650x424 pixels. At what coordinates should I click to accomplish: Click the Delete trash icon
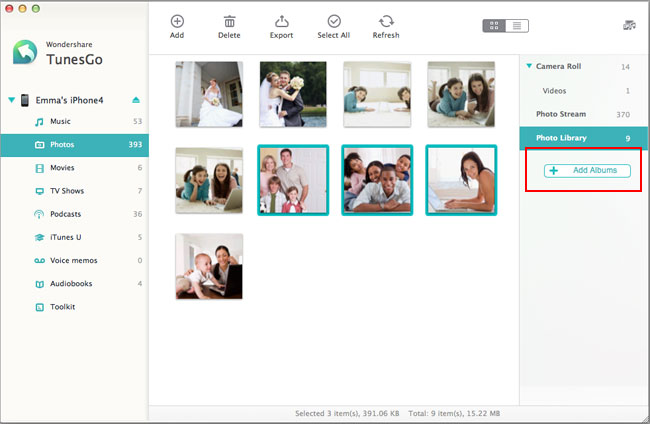pos(229,21)
